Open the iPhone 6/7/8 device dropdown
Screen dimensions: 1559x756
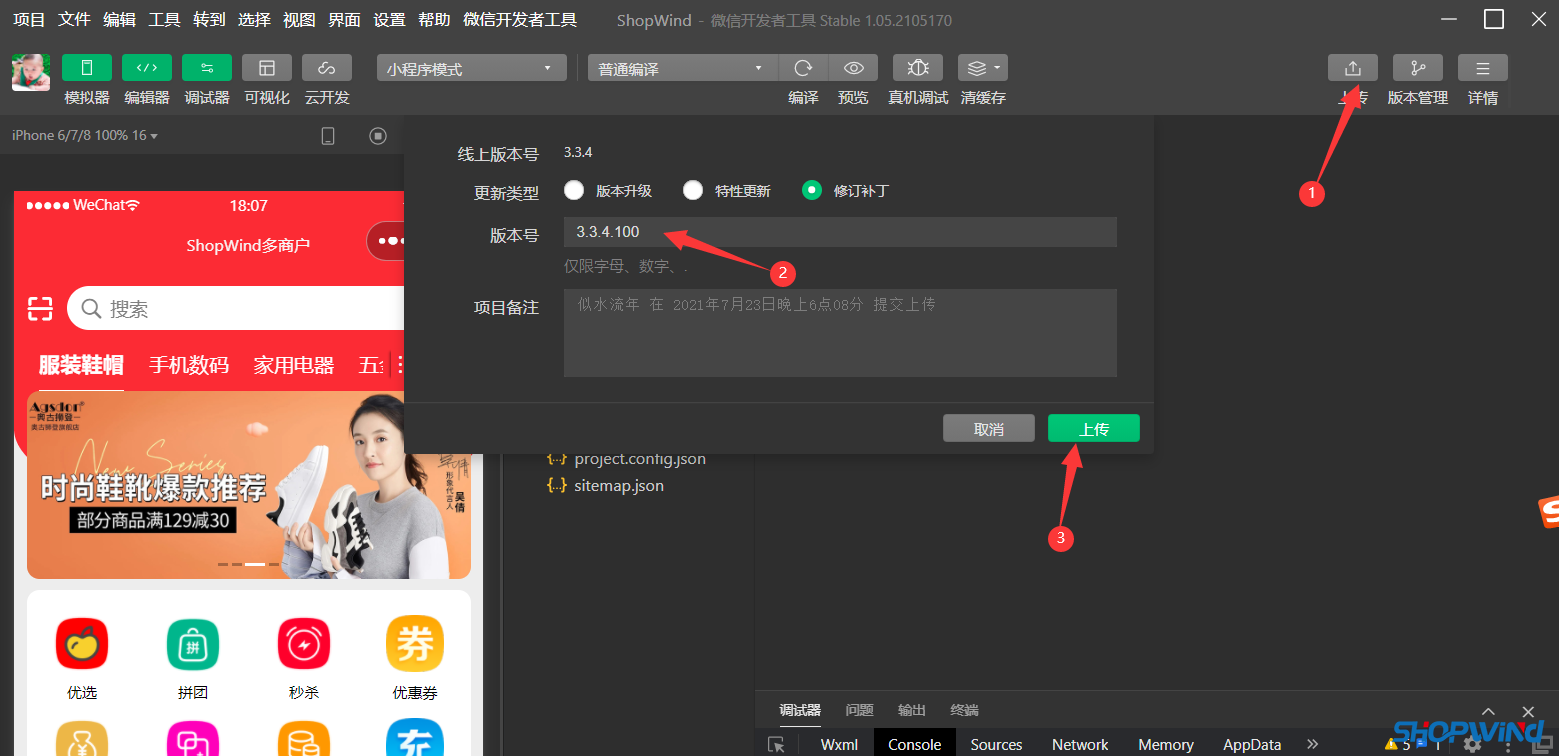(84, 135)
